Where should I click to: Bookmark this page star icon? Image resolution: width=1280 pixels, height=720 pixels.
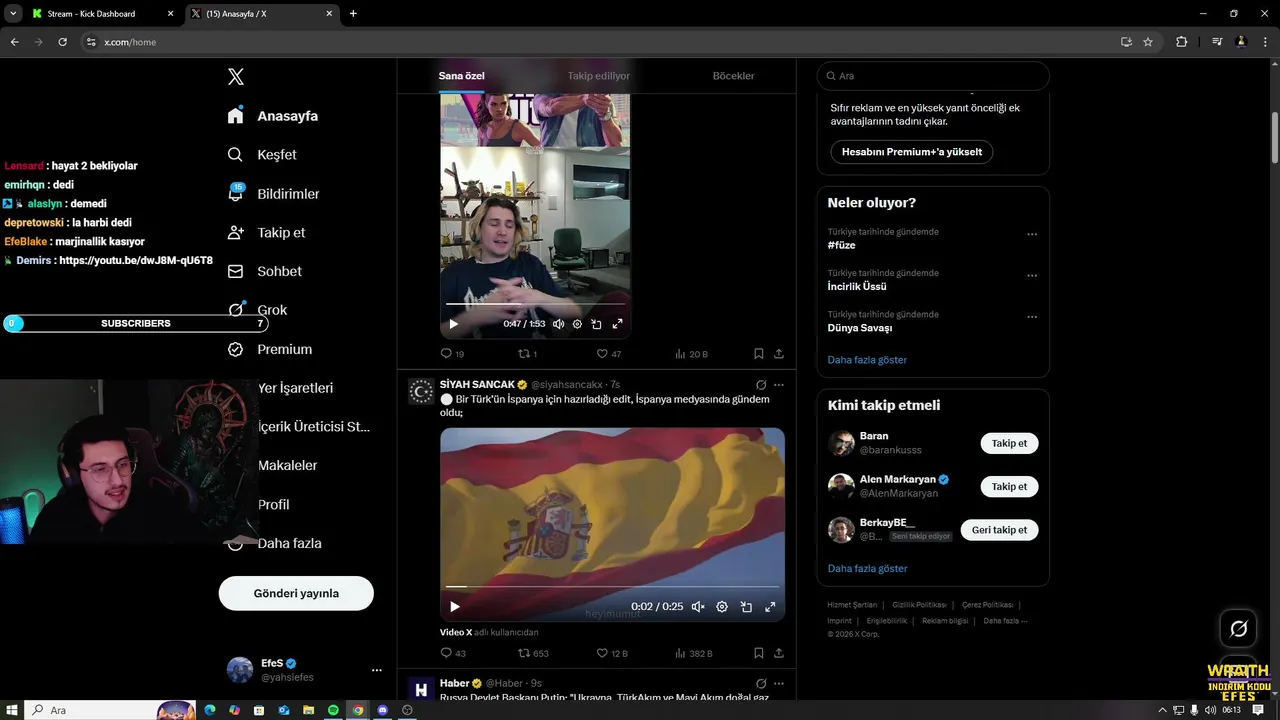[x=1148, y=42]
